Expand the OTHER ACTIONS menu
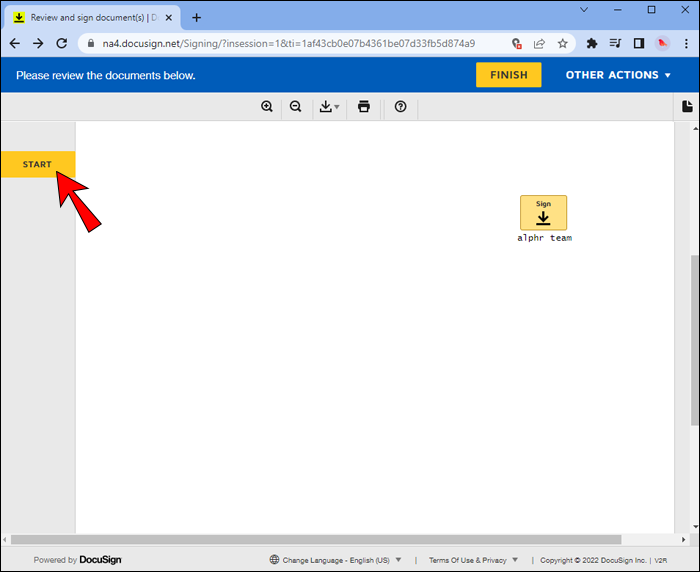This screenshot has height=572, width=700. tap(618, 75)
